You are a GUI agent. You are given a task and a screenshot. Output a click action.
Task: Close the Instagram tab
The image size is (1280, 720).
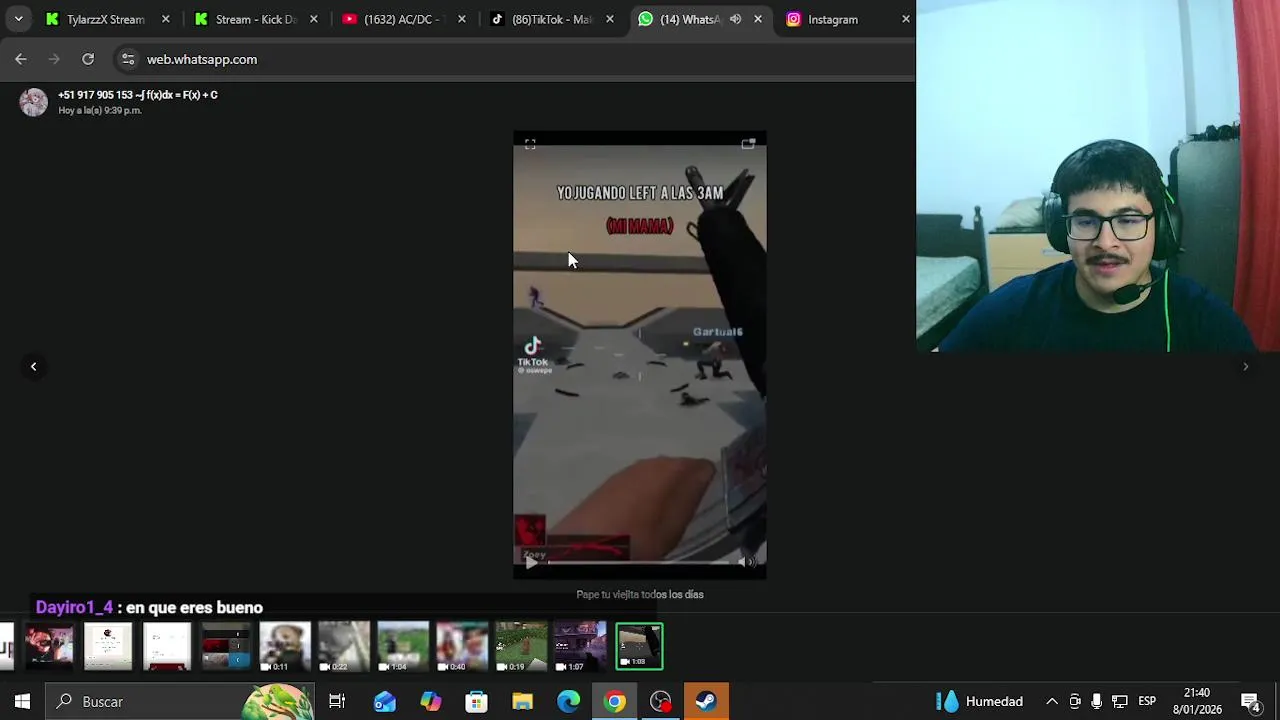pos(906,19)
